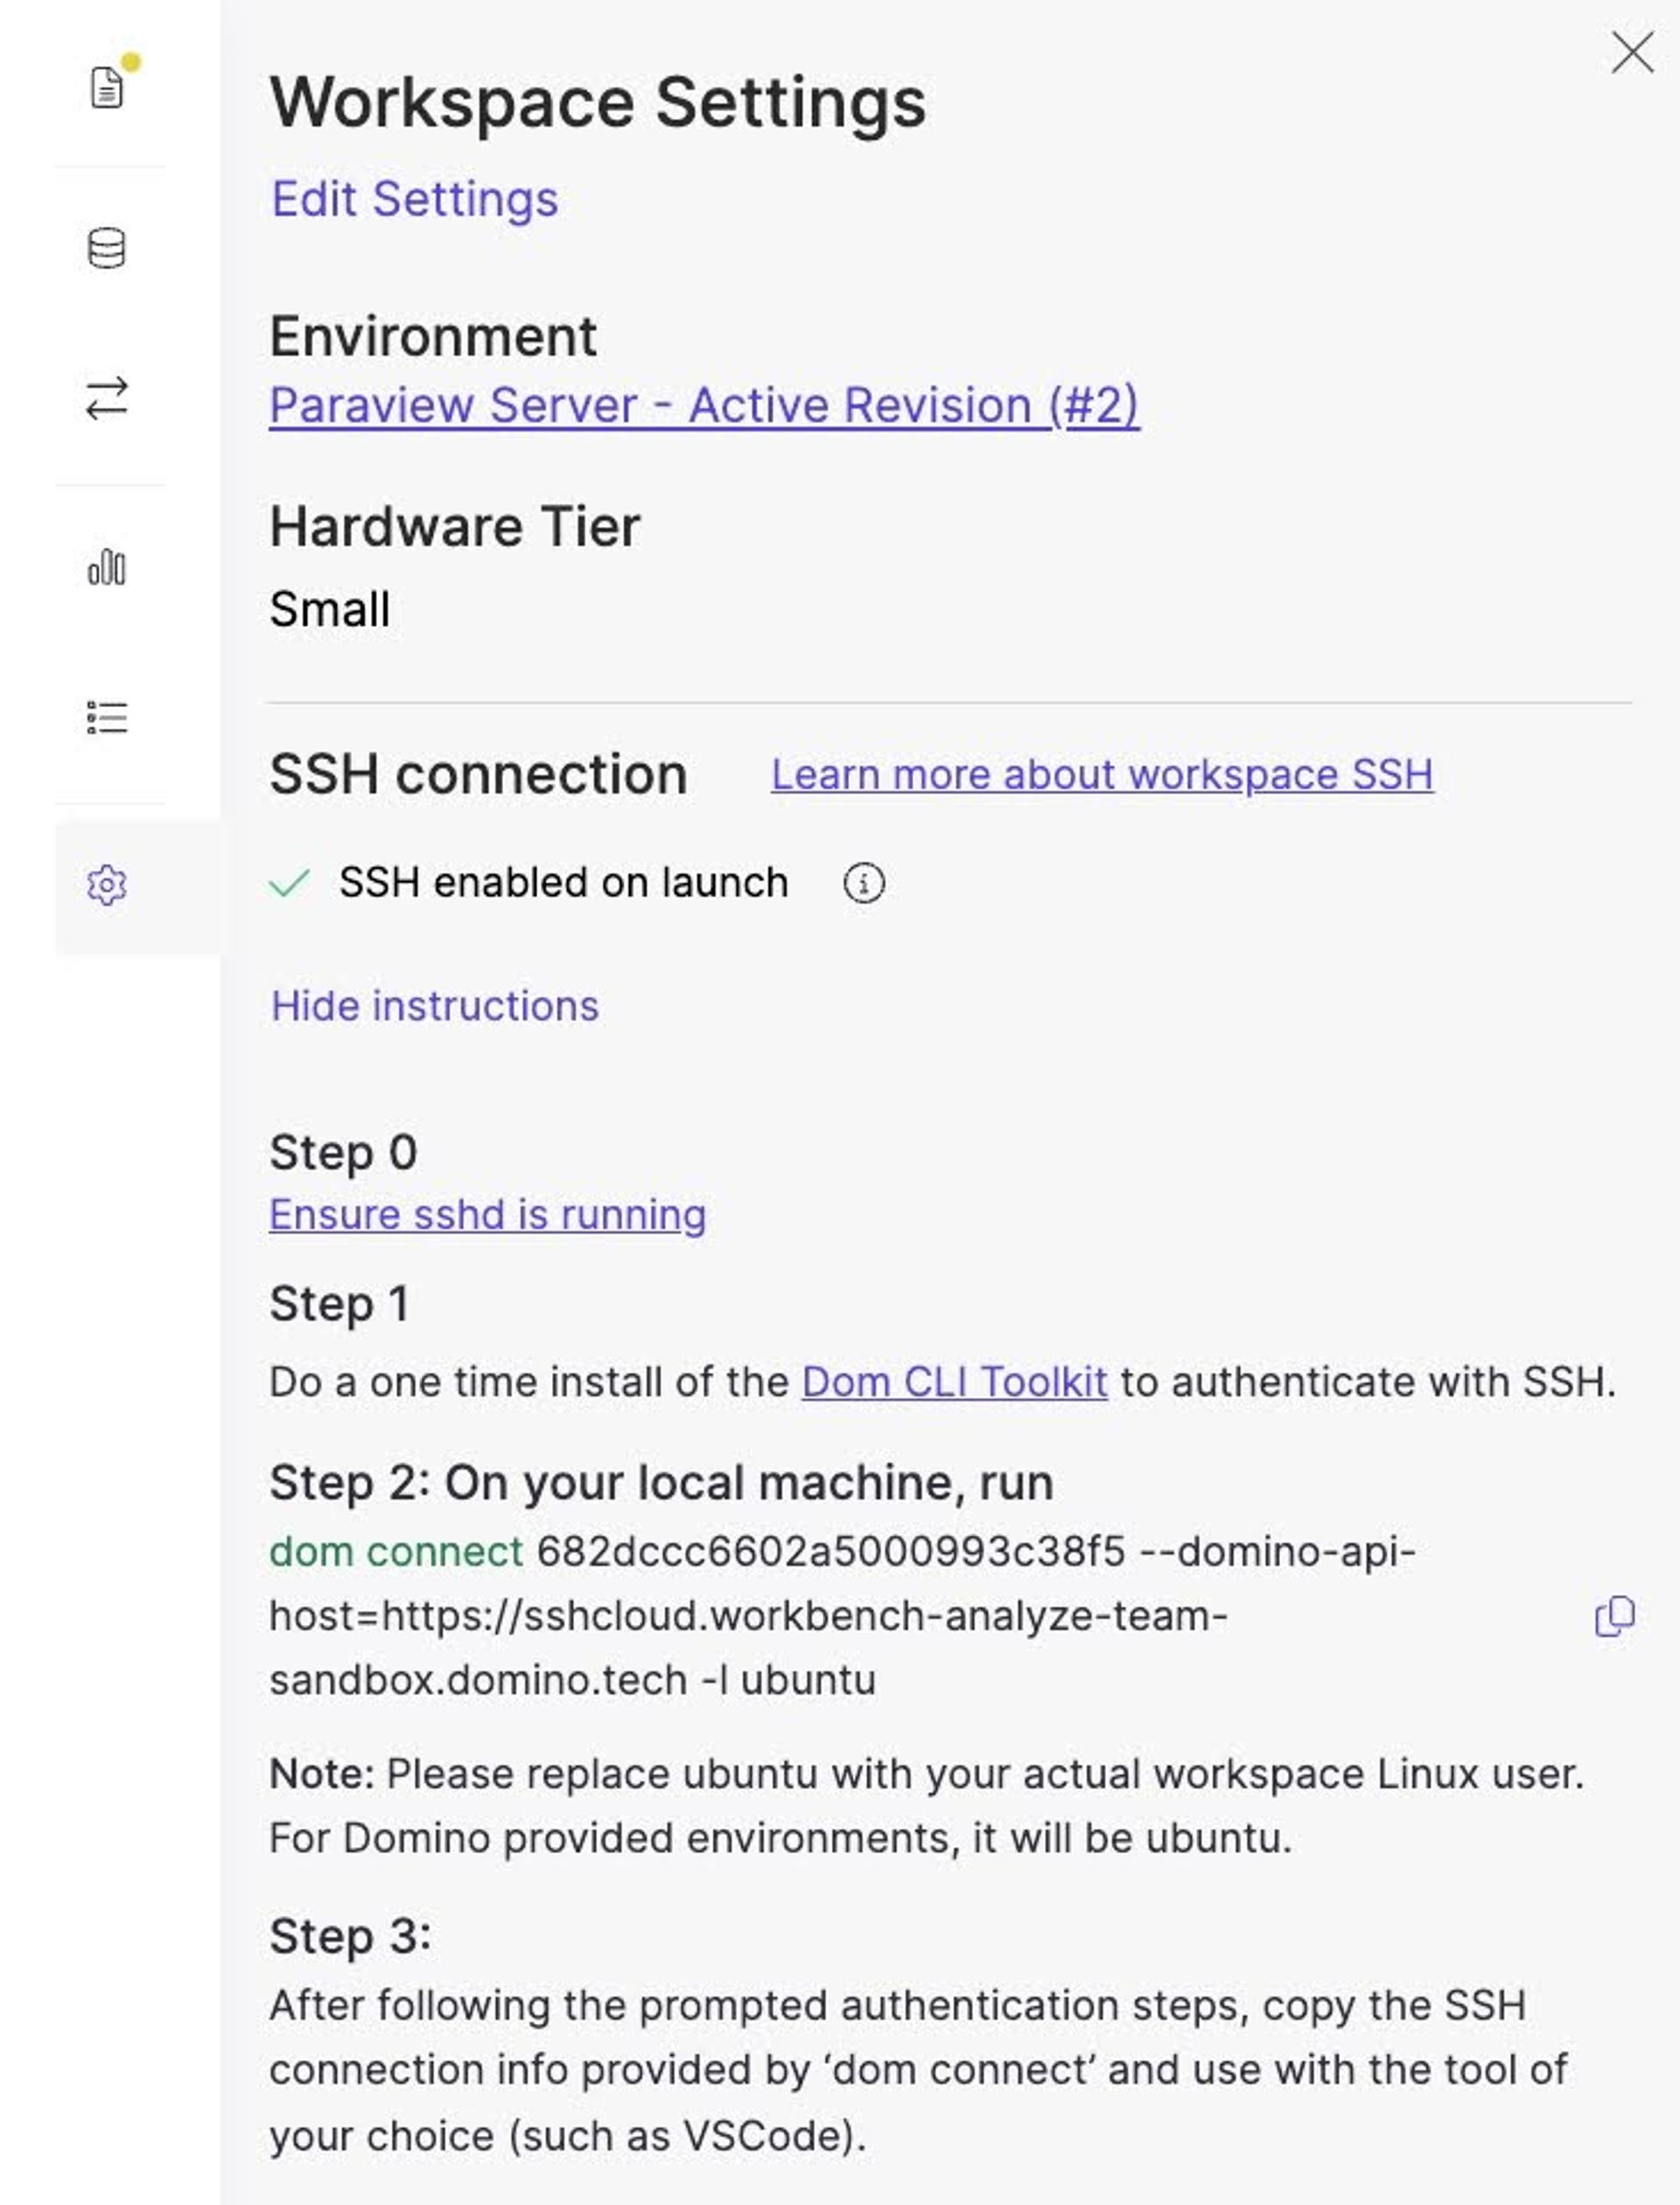This screenshot has width=1680, height=2205.
Task: Click the green SSH enabled checkmark
Action: point(289,883)
